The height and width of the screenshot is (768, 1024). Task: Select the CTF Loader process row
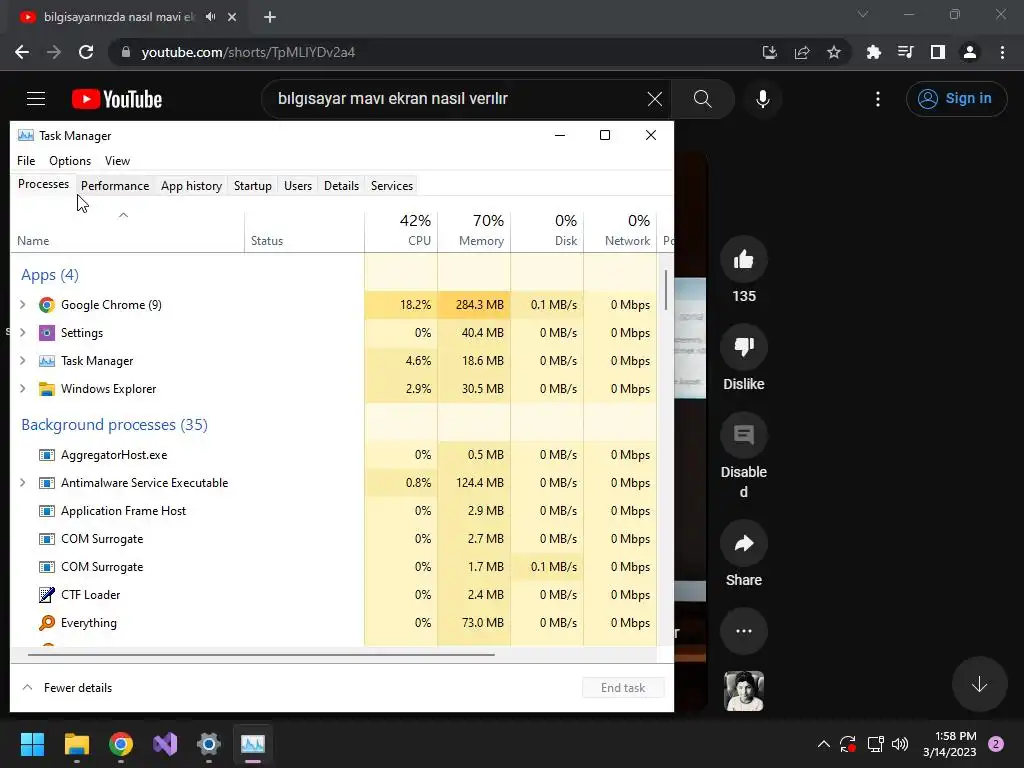334,595
